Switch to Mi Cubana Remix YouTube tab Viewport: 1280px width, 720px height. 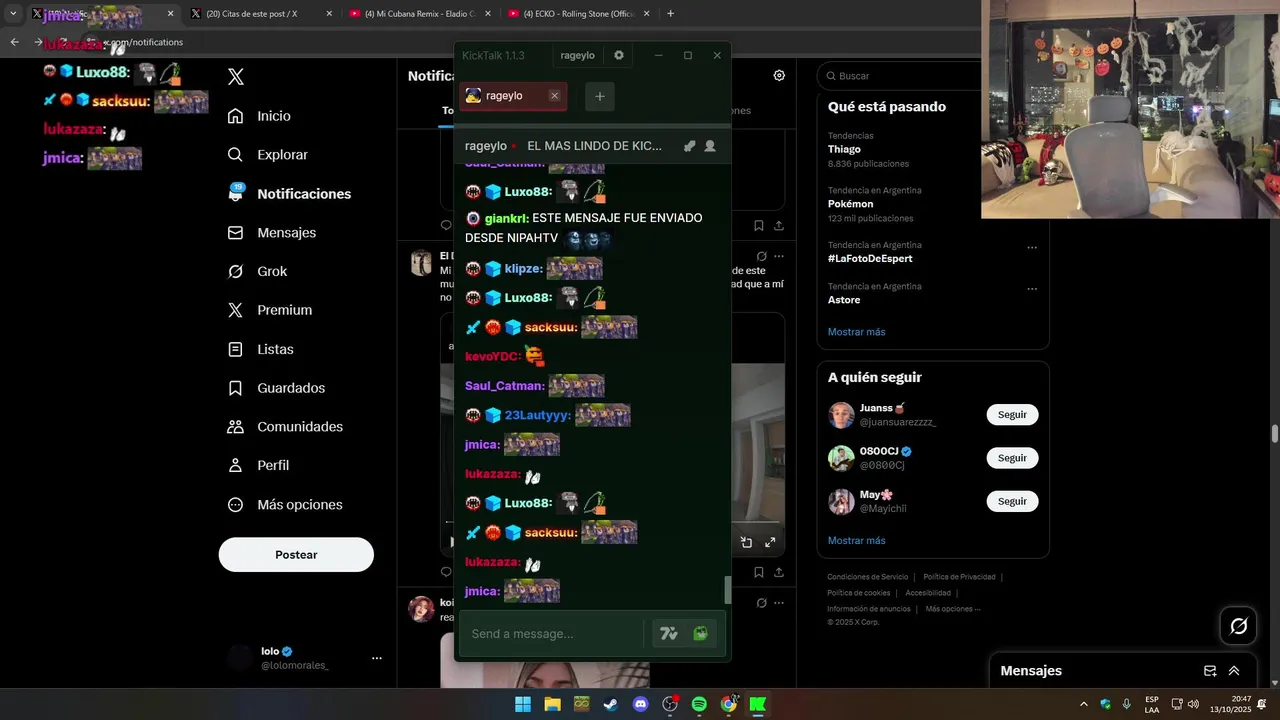418,14
